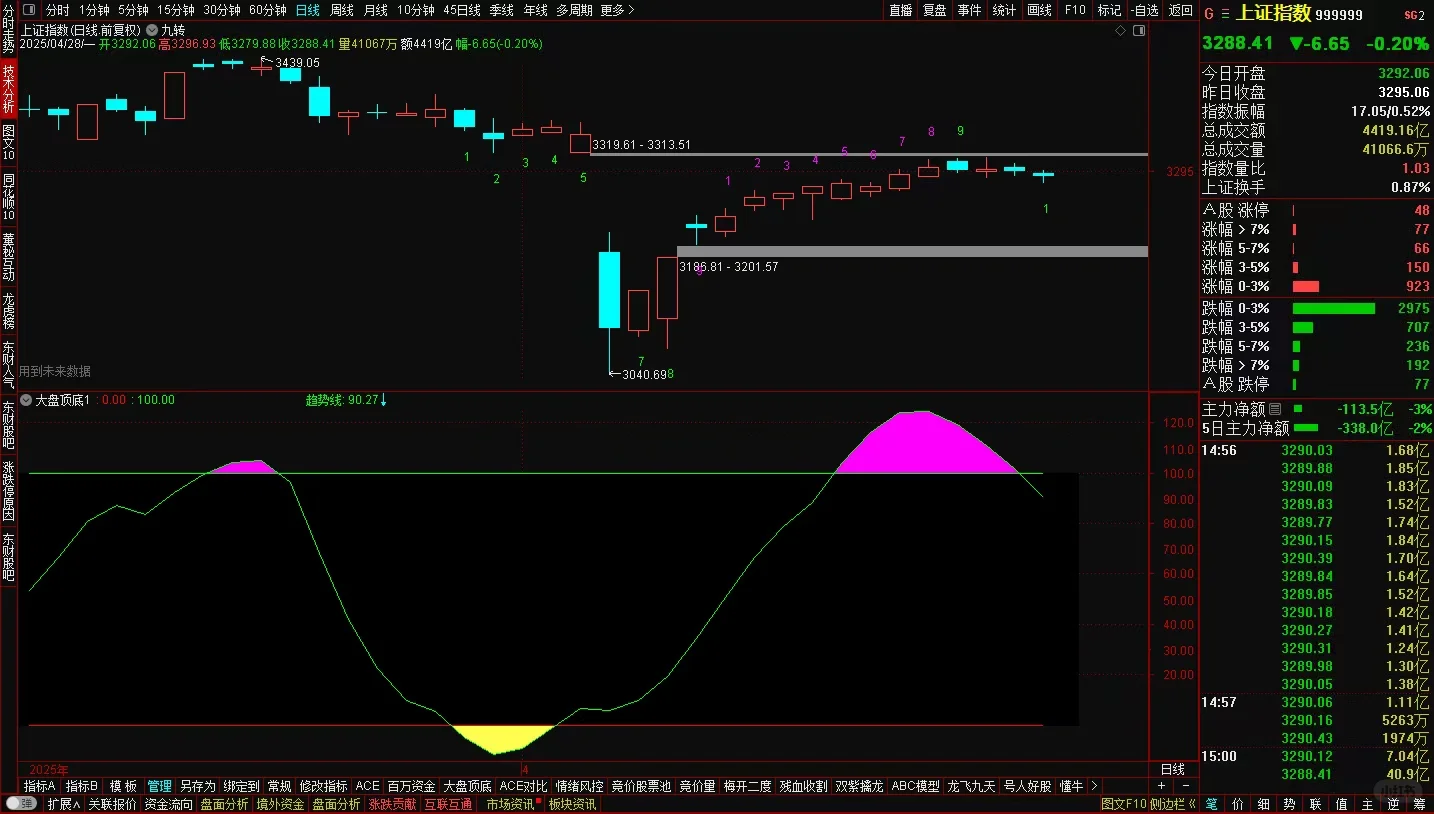The height and width of the screenshot is (814, 1434).
Task: Click the minus zoom-out button under 日线
Action: [x=1184, y=786]
